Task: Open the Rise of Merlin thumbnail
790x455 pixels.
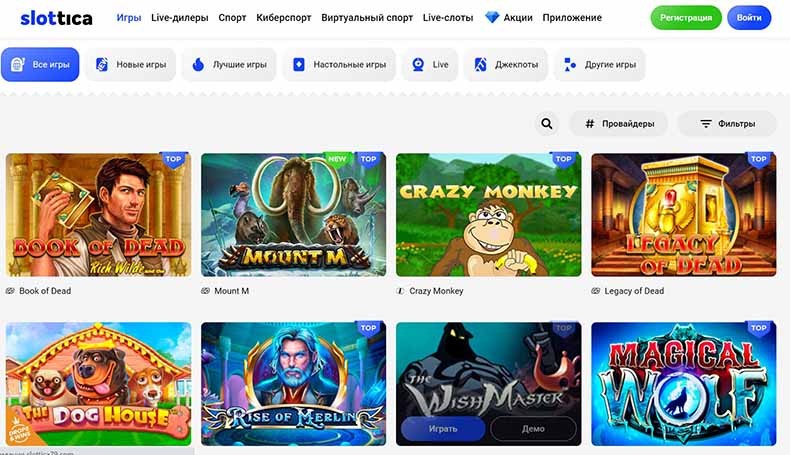Action: [x=293, y=384]
